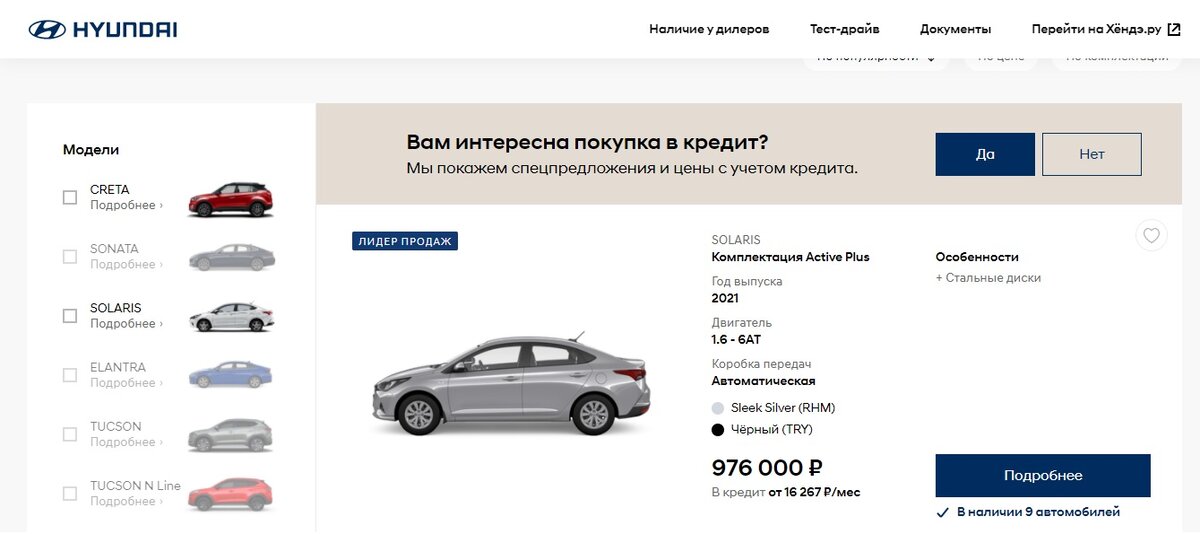
Task: Check the CRETA model checkbox
Action: (70, 197)
